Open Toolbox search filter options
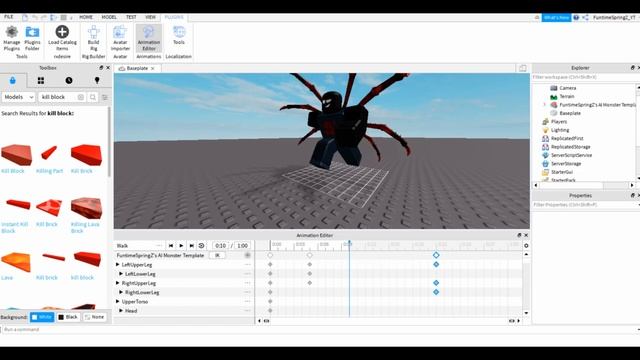 [105, 97]
